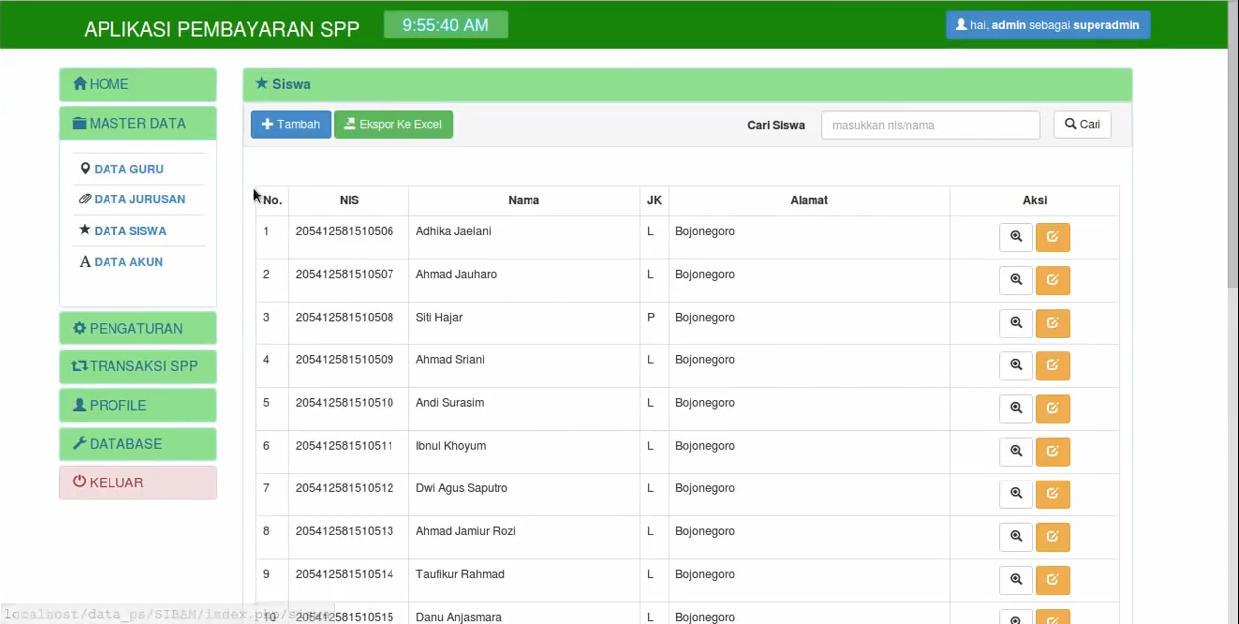Expand the TRANSAKSI SPP menu section
Viewport: 1239px width, 624px height.
tap(138, 366)
